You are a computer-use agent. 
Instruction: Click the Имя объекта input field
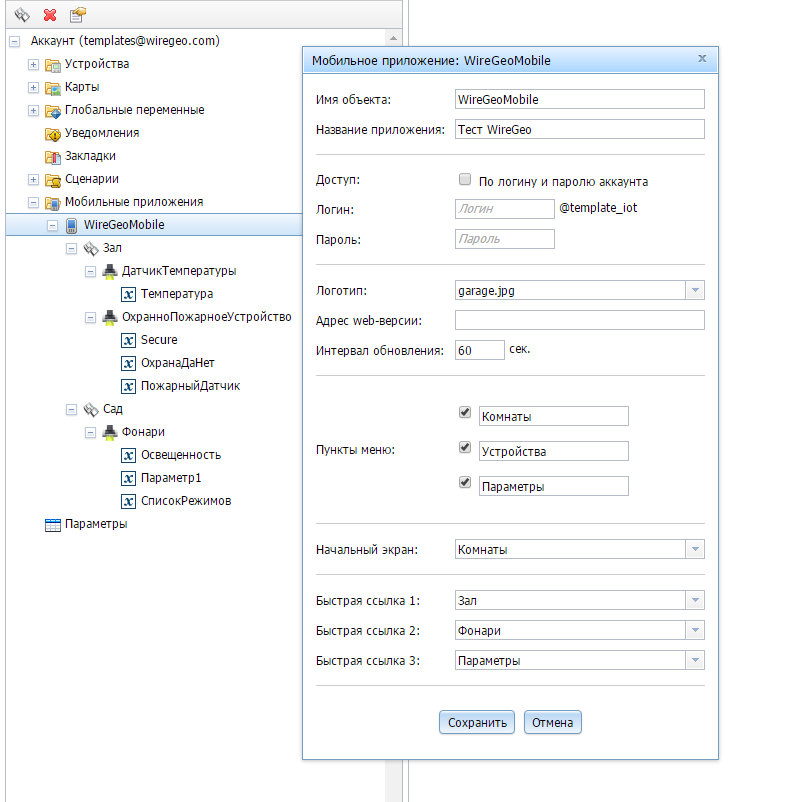click(x=579, y=99)
